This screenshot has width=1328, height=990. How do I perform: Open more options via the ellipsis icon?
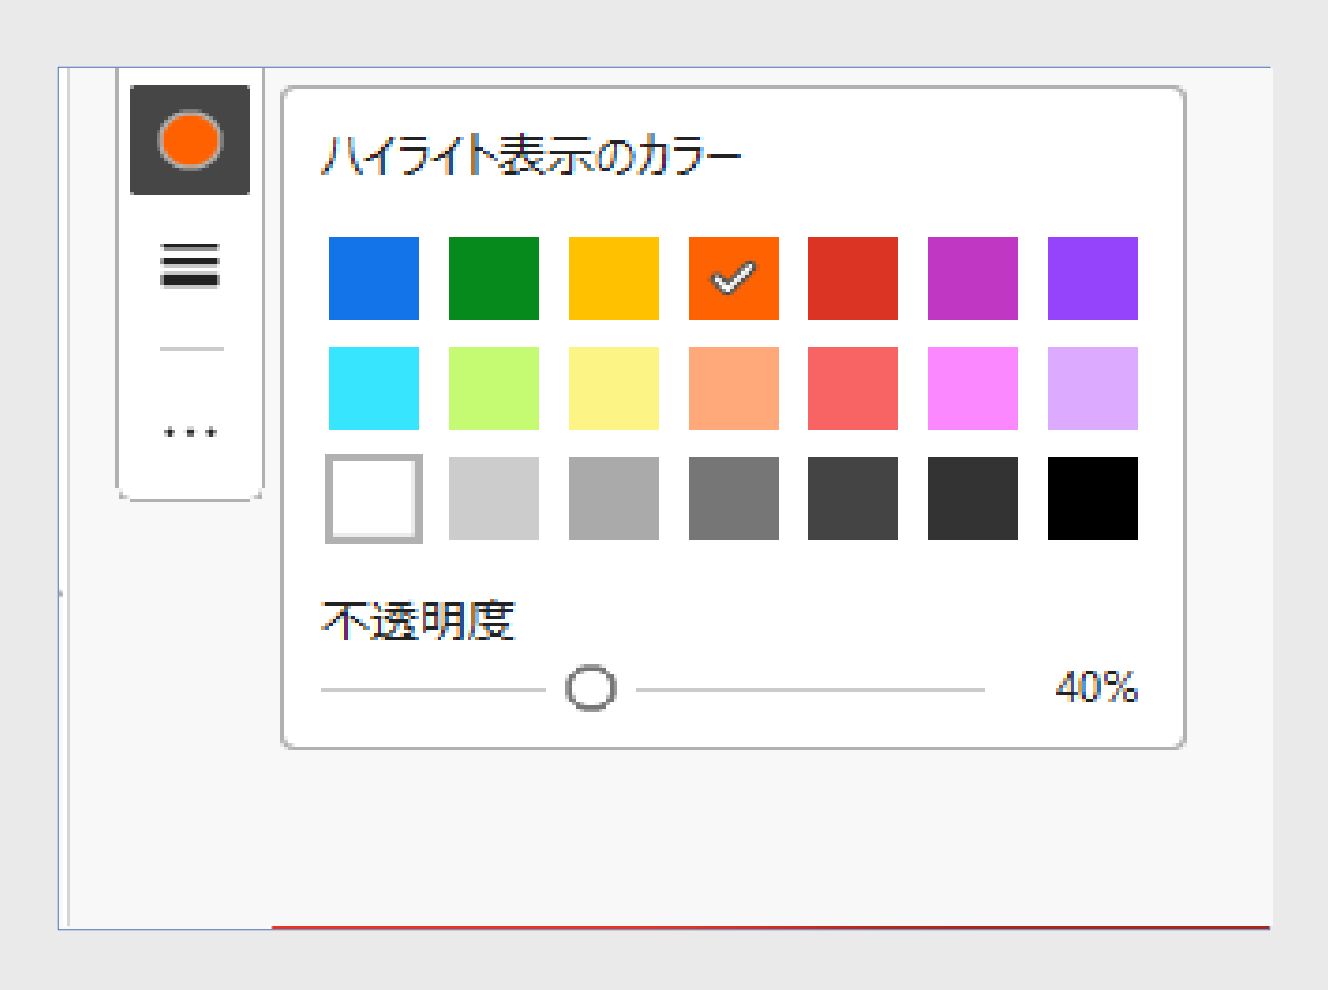click(190, 430)
